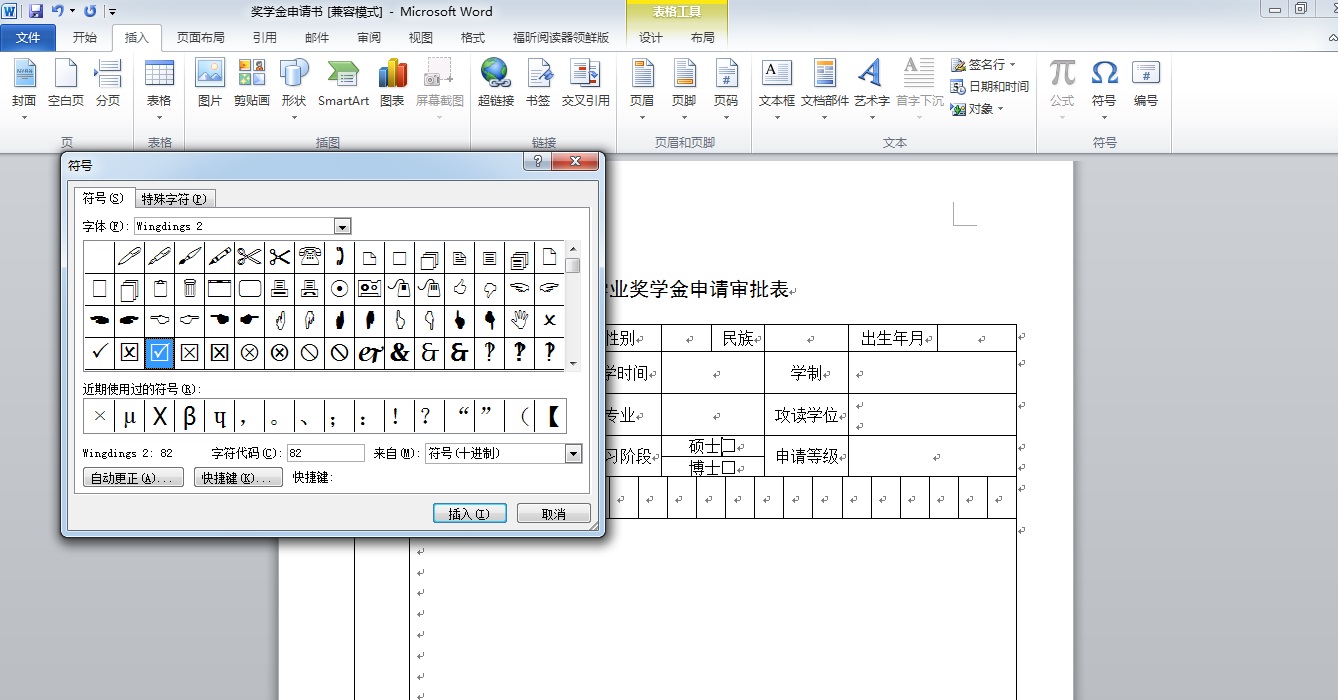This screenshot has height=700, width=1338.
Task: Open the customize quick access toolbar arrow
Action: pyautogui.click(x=112, y=12)
